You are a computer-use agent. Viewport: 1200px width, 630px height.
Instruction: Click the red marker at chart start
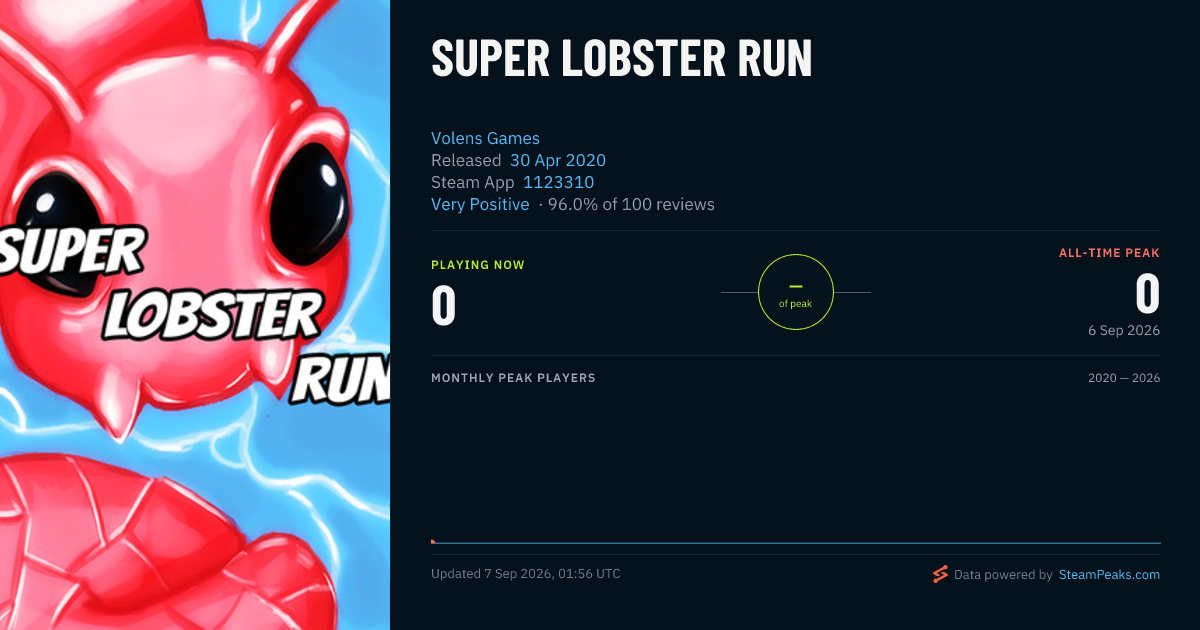pos(433,541)
